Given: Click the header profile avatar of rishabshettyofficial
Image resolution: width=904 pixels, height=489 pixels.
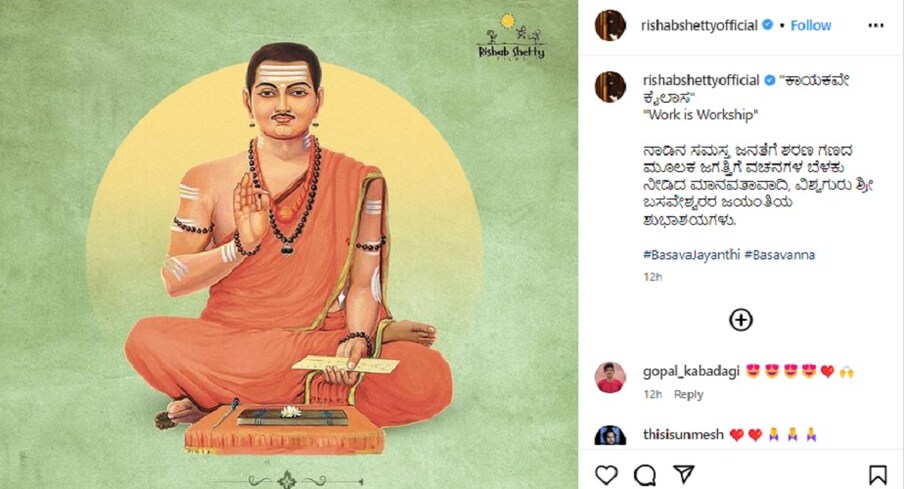Looking at the screenshot, I should [611, 25].
